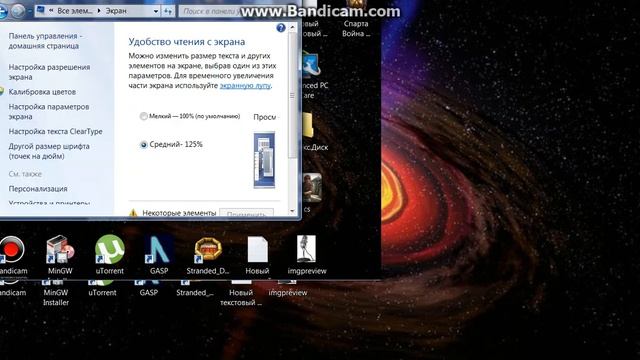This screenshot has height=360, width=640.
Task: Click the Все элем... breadcrumb segment
Action: [75, 11]
